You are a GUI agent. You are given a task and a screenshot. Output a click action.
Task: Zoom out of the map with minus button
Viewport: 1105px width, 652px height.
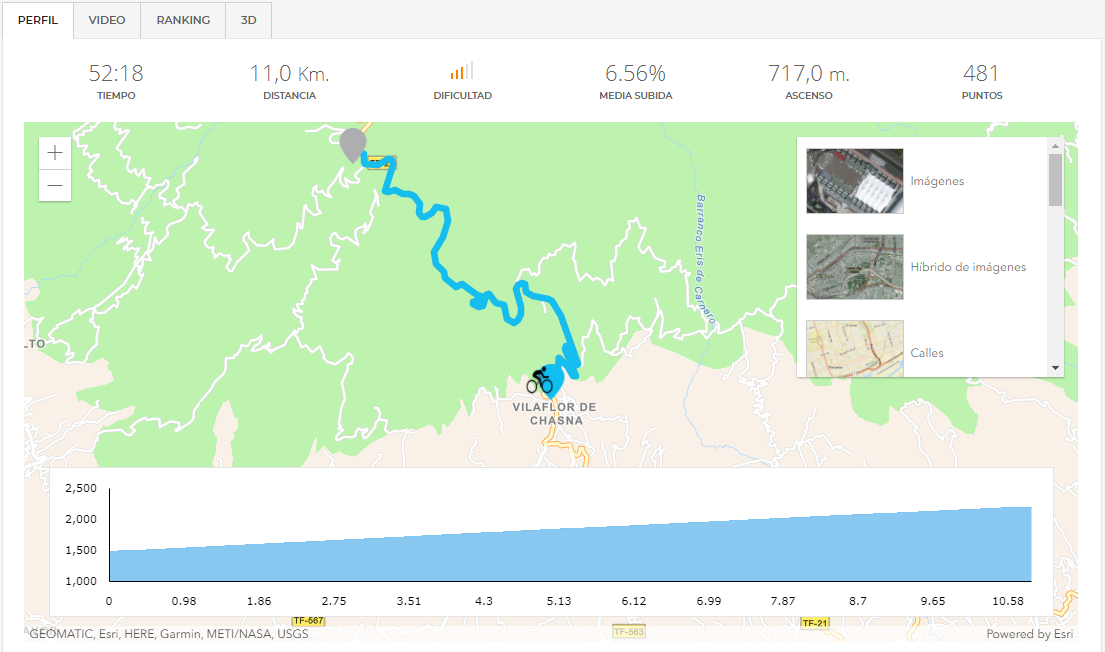point(55,185)
